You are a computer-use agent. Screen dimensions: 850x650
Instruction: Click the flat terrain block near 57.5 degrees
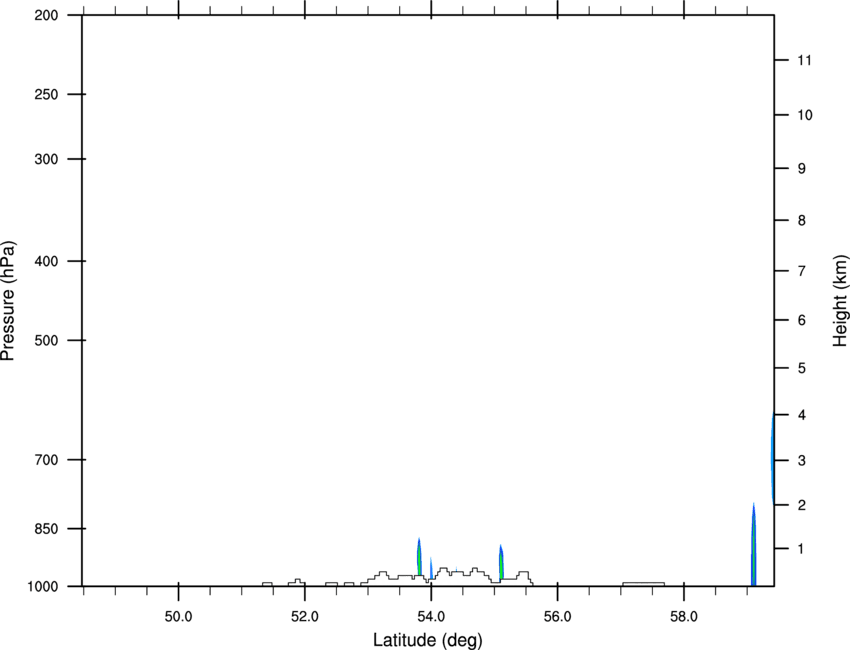click(643, 584)
